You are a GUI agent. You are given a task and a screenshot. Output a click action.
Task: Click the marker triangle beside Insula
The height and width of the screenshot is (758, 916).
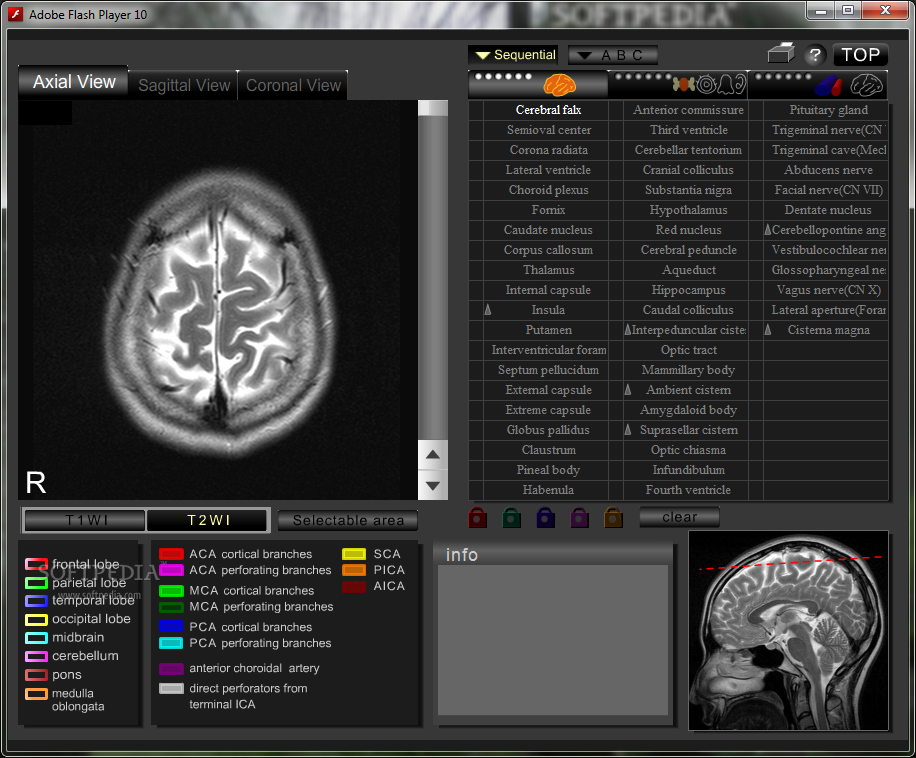(x=488, y=310)
